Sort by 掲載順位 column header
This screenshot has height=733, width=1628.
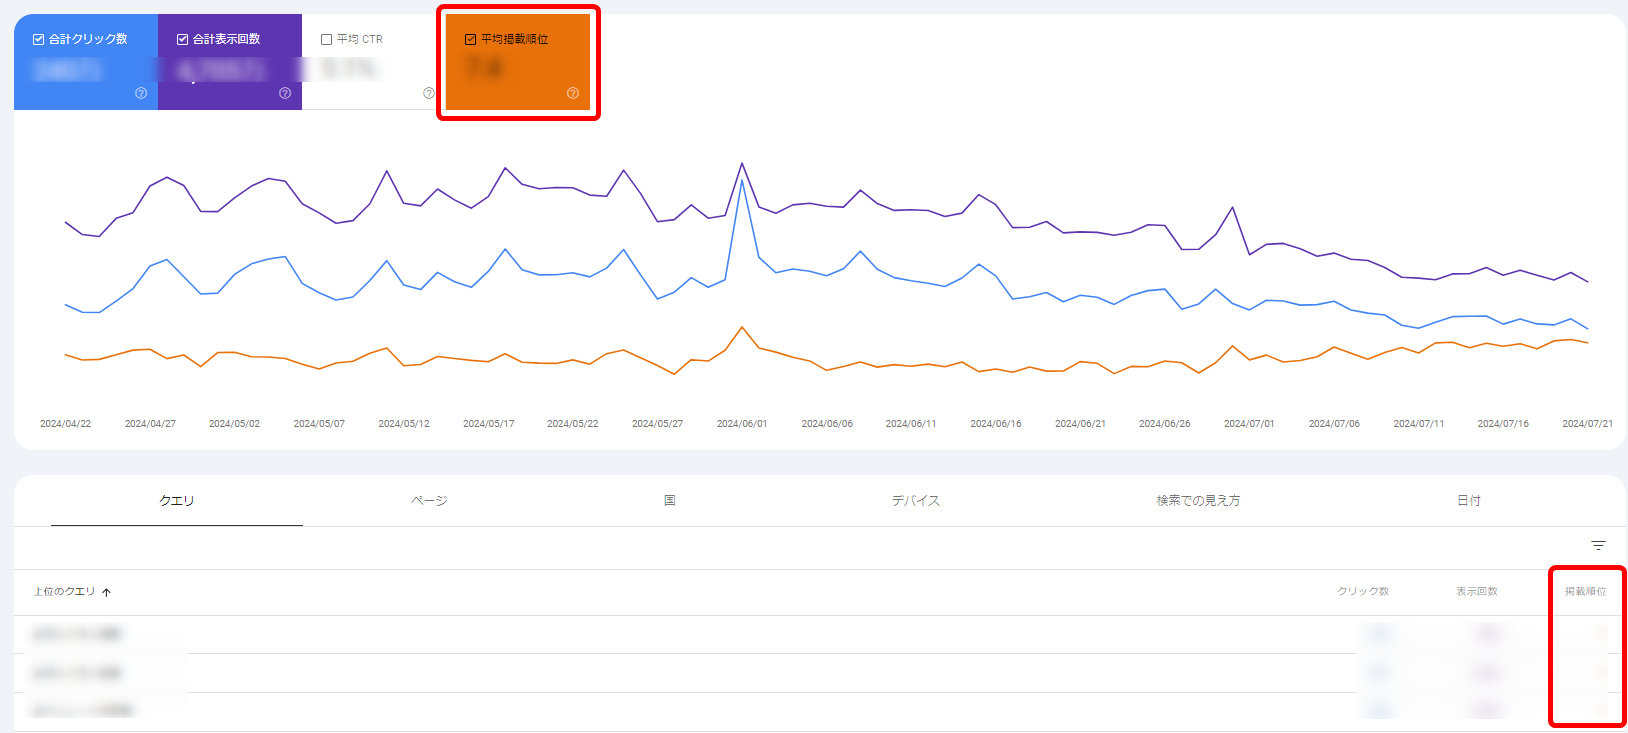tap(1586, 592)
